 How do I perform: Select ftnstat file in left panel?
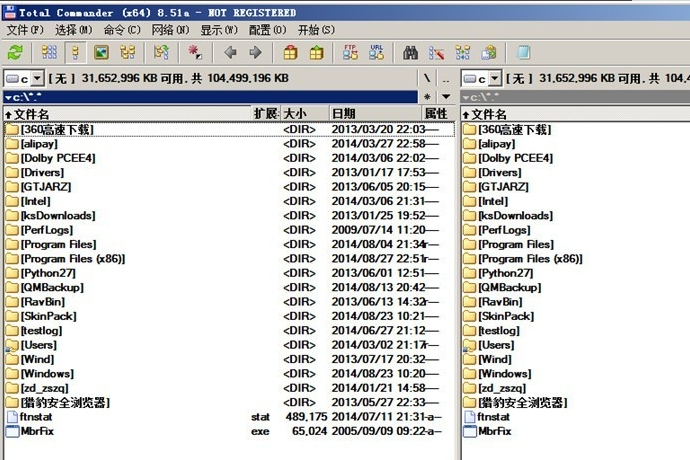click(229, 417)
